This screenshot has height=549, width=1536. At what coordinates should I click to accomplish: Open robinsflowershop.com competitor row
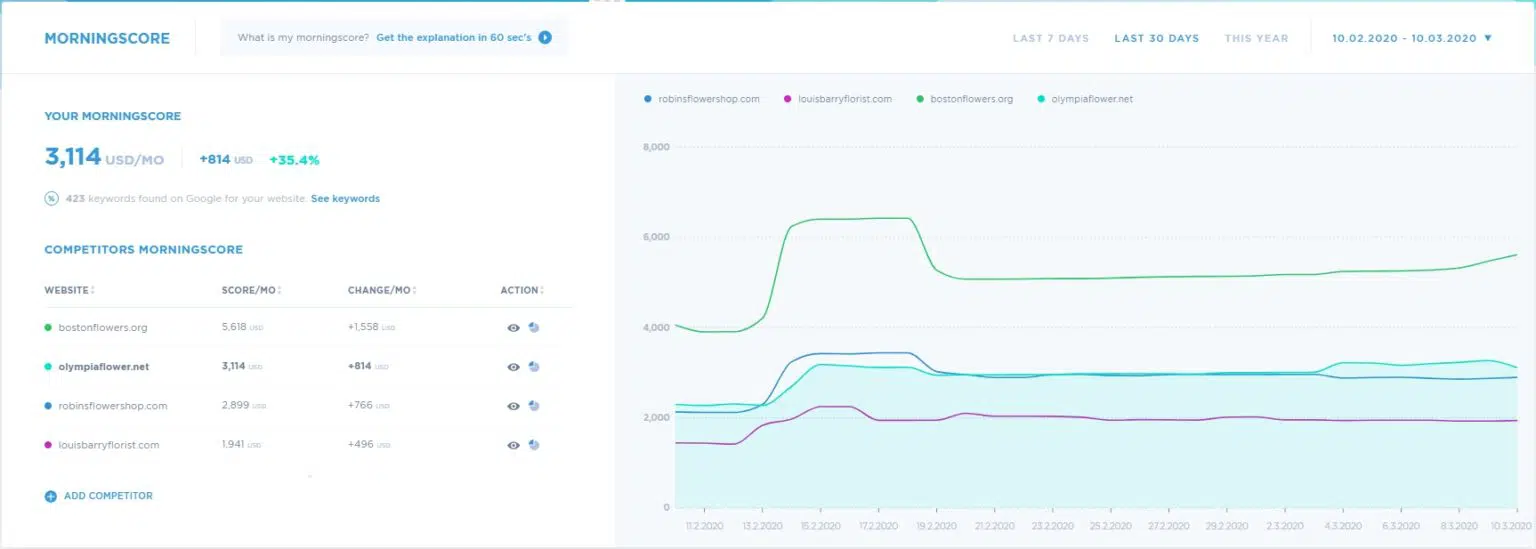[x=308, y=406]
